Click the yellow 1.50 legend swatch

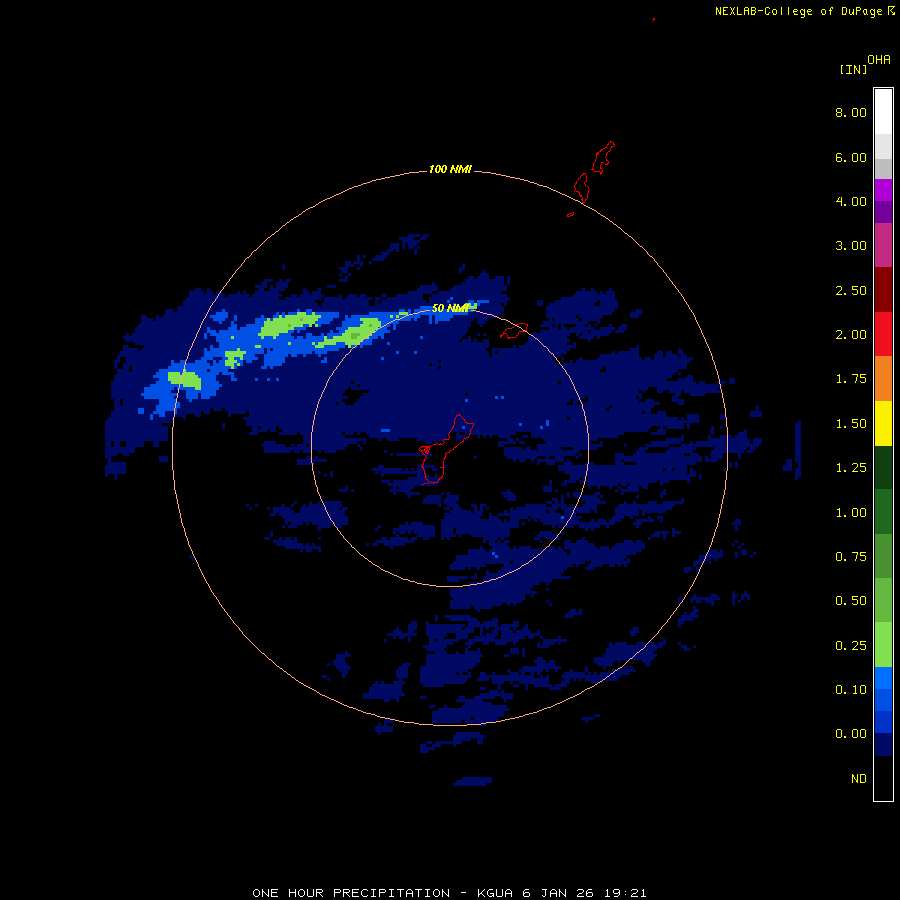click(883, 423)
